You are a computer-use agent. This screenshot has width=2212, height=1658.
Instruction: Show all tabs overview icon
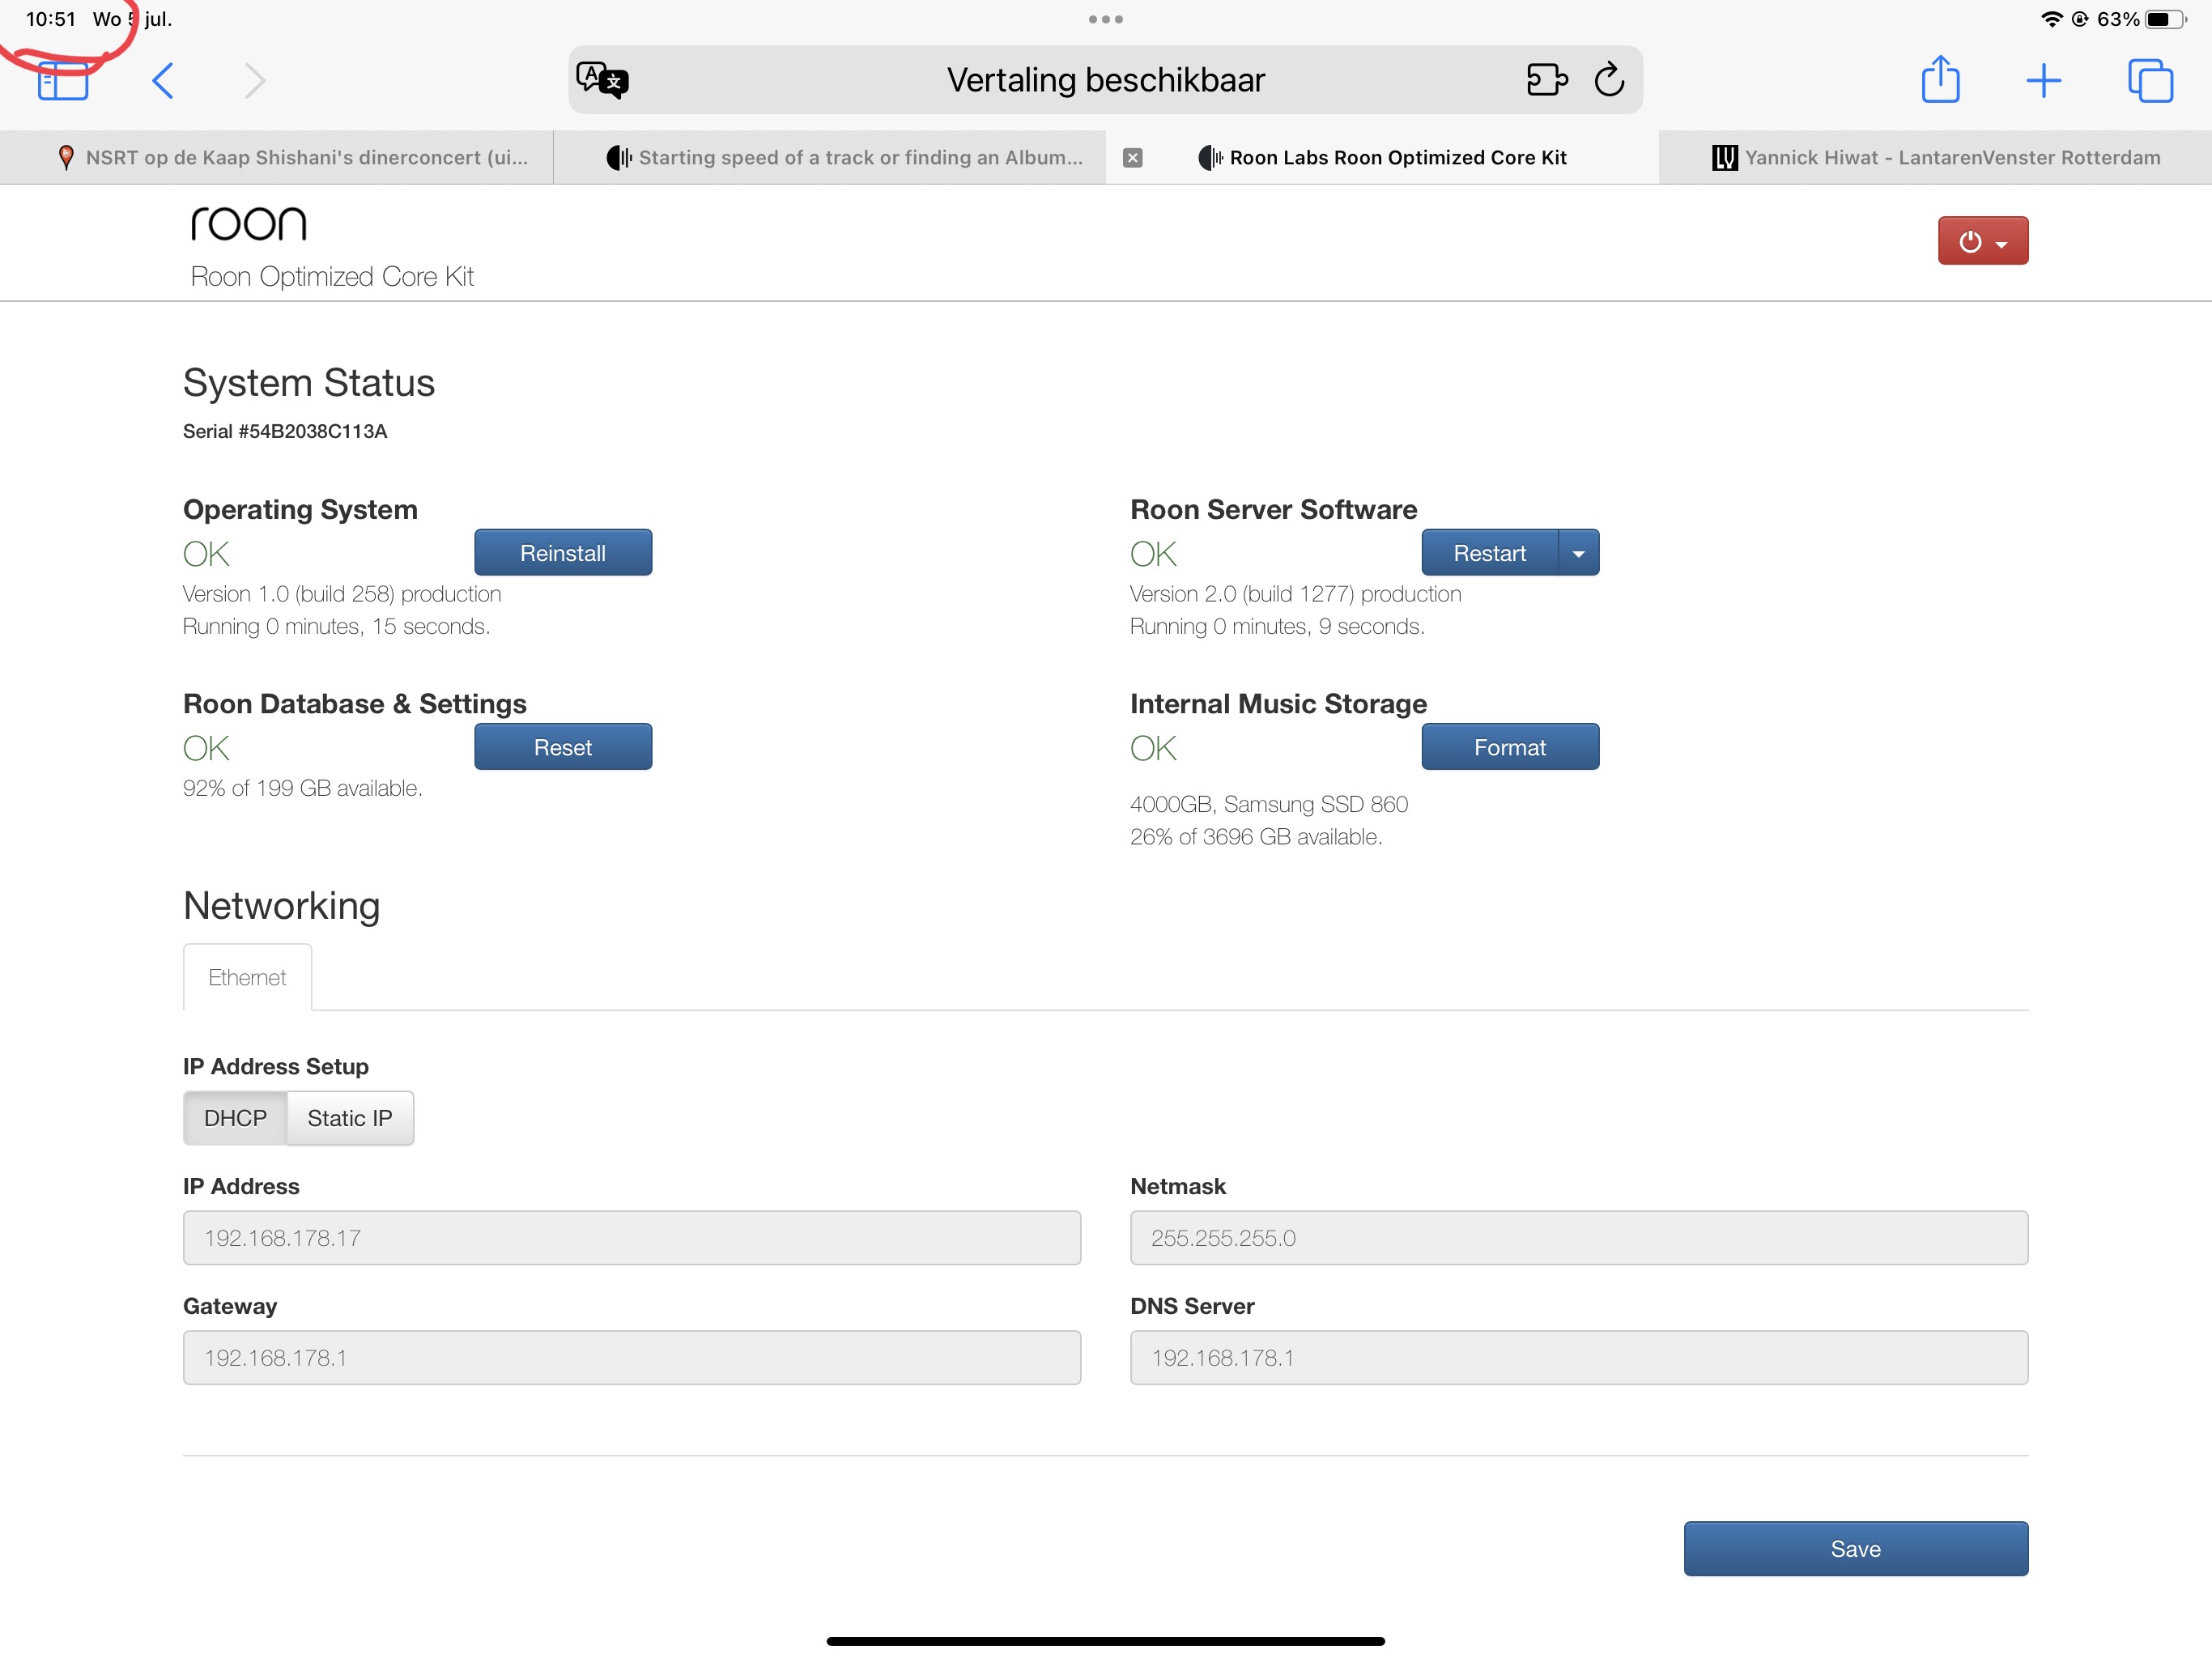click(x=2150, y=80)
